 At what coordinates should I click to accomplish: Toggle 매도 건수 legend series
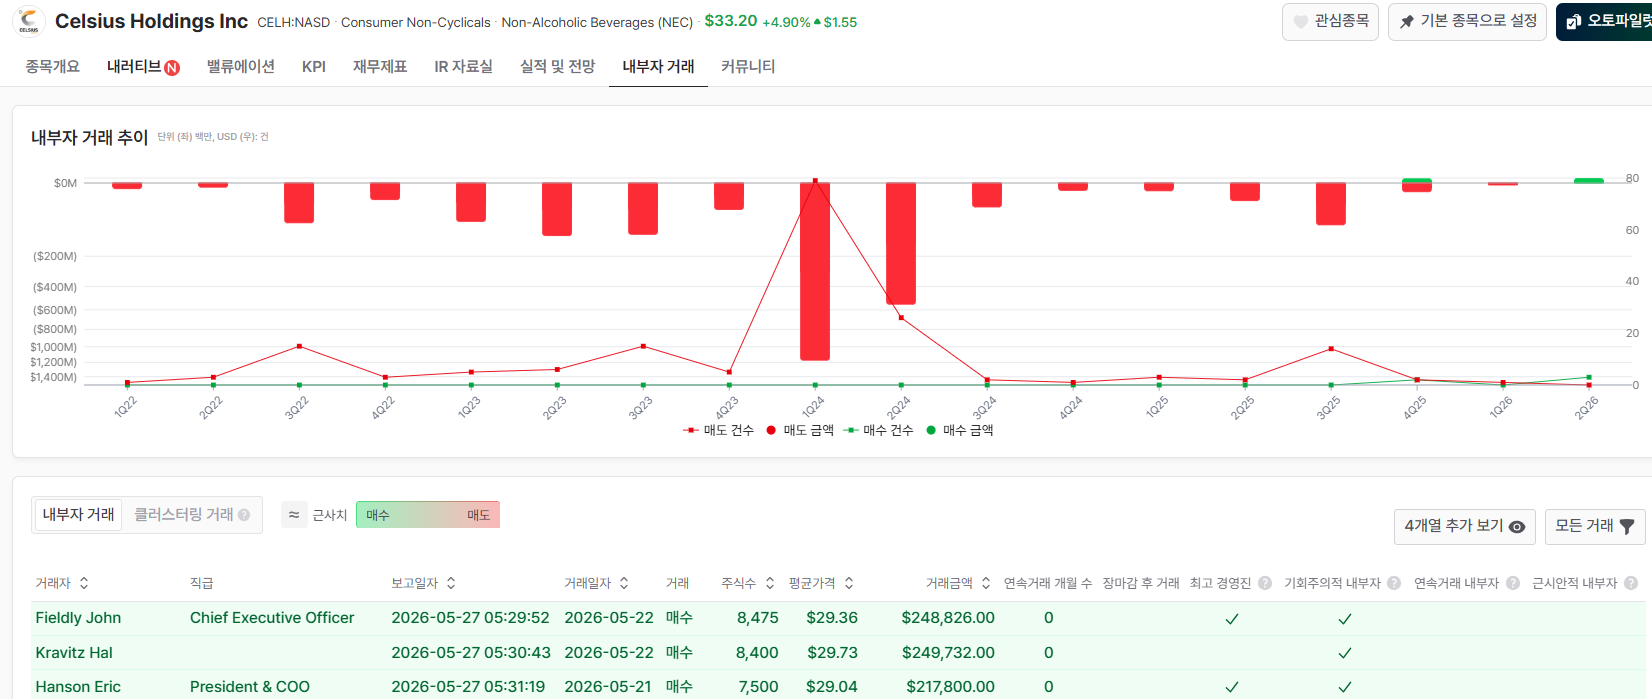[719, 430]
